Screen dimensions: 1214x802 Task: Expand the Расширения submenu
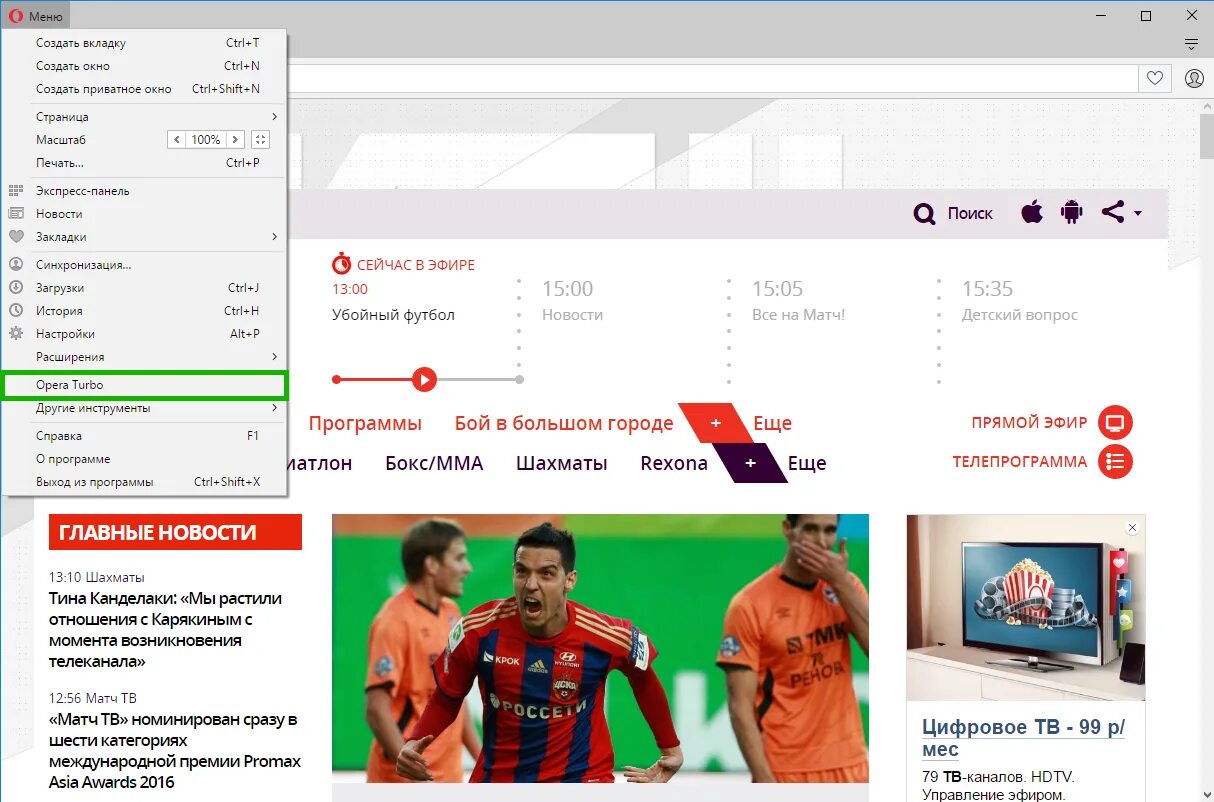(x=144, y=357)
